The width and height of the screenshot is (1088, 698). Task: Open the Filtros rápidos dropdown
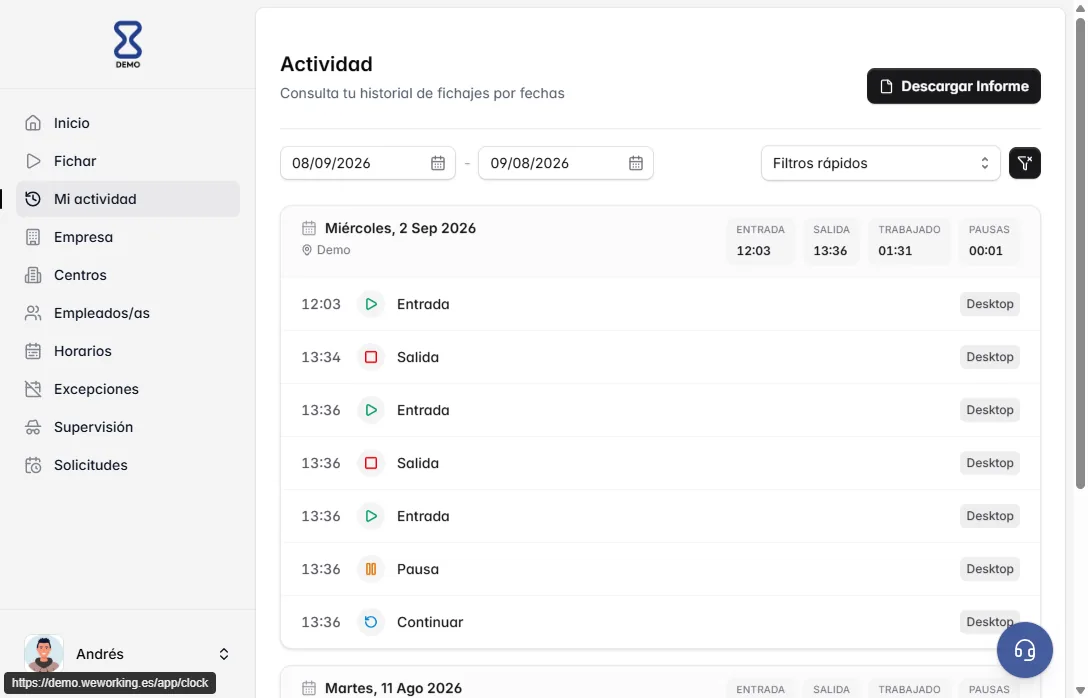click(881, 163)
